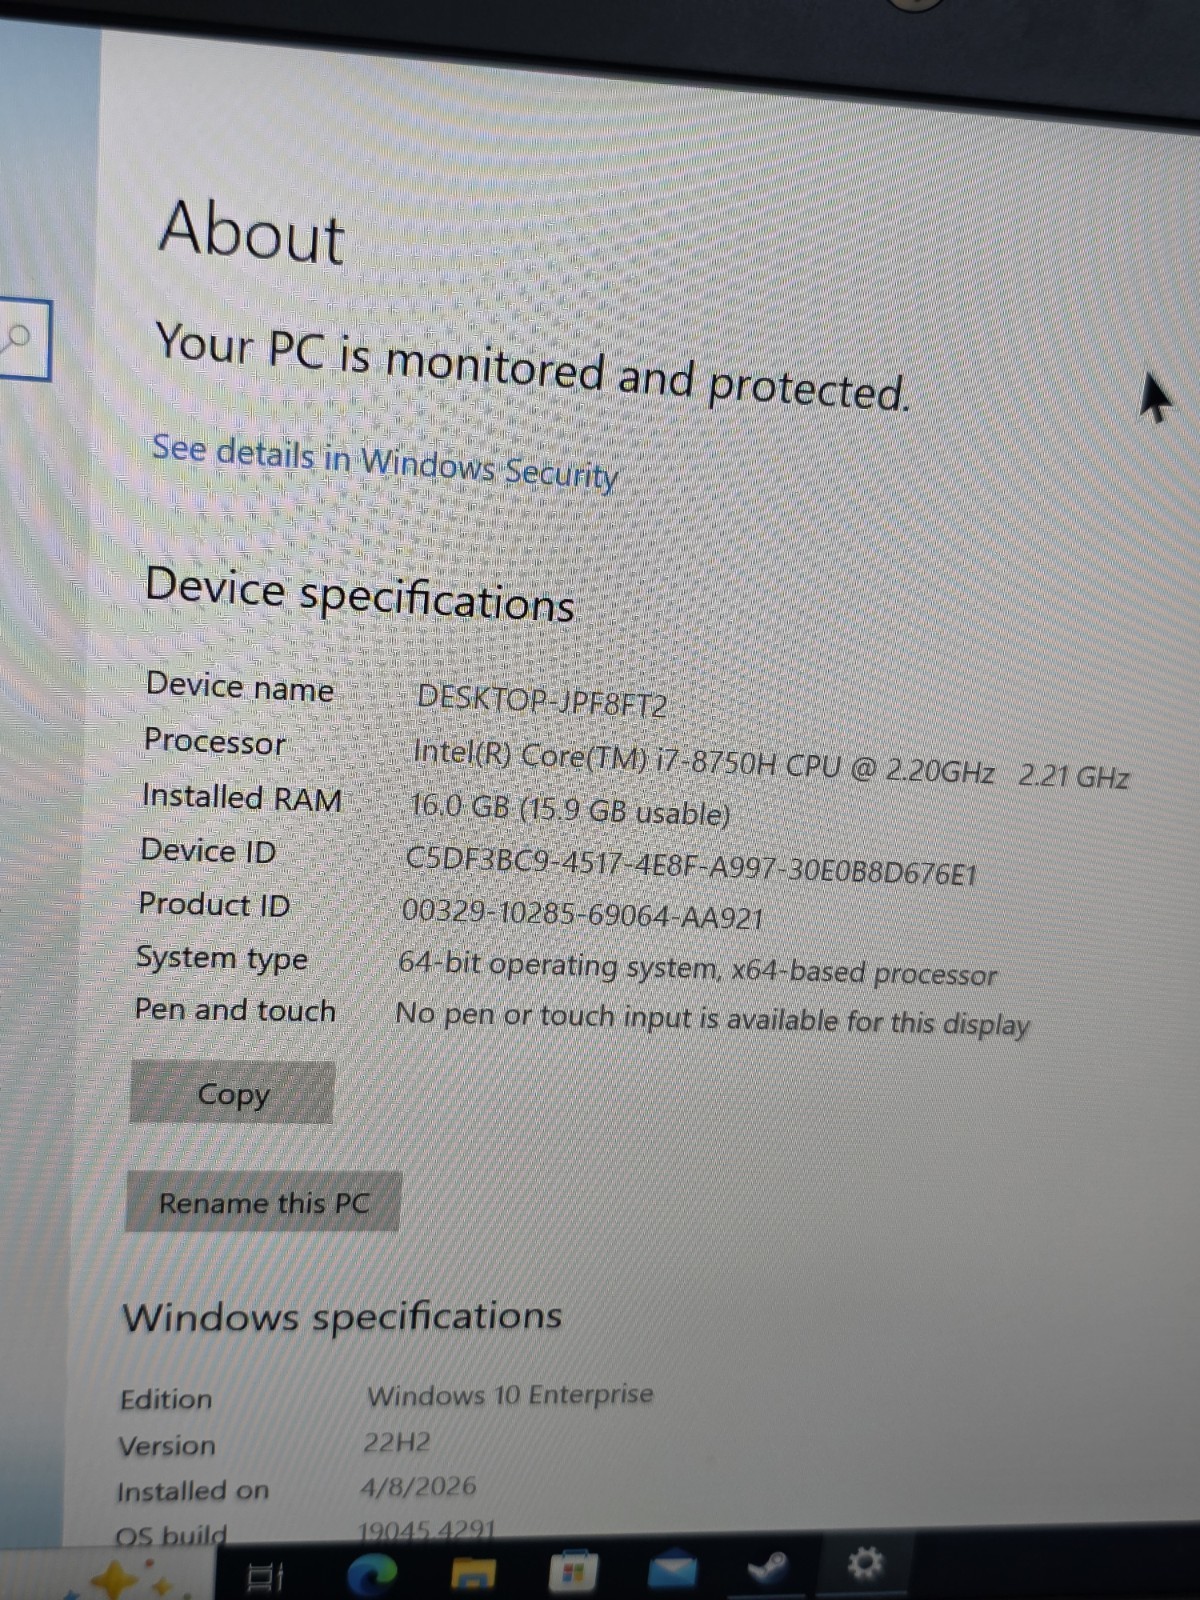
Task: Open Task View from the taskbar
Action: (266, 1577)
